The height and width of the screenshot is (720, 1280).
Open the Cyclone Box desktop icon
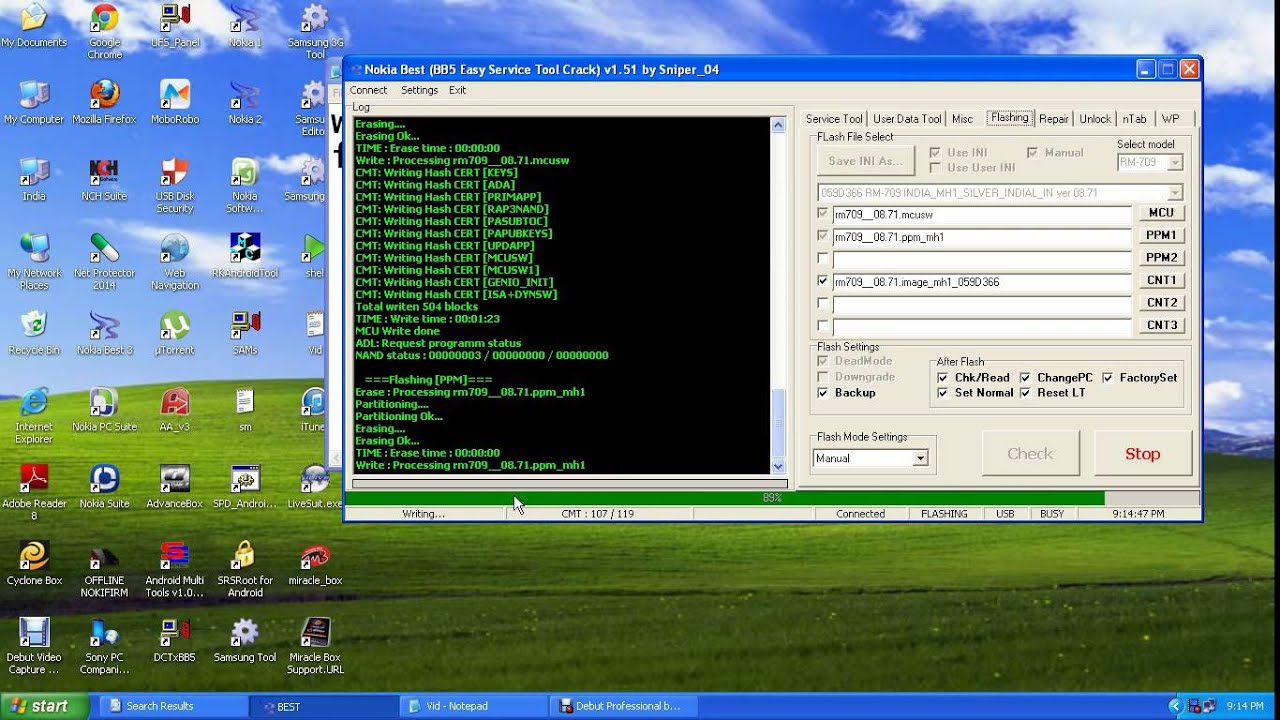pyautogui.click(x=34, y=563)
